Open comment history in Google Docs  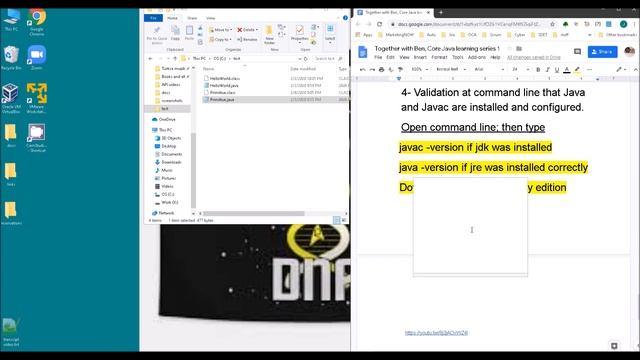577,51
